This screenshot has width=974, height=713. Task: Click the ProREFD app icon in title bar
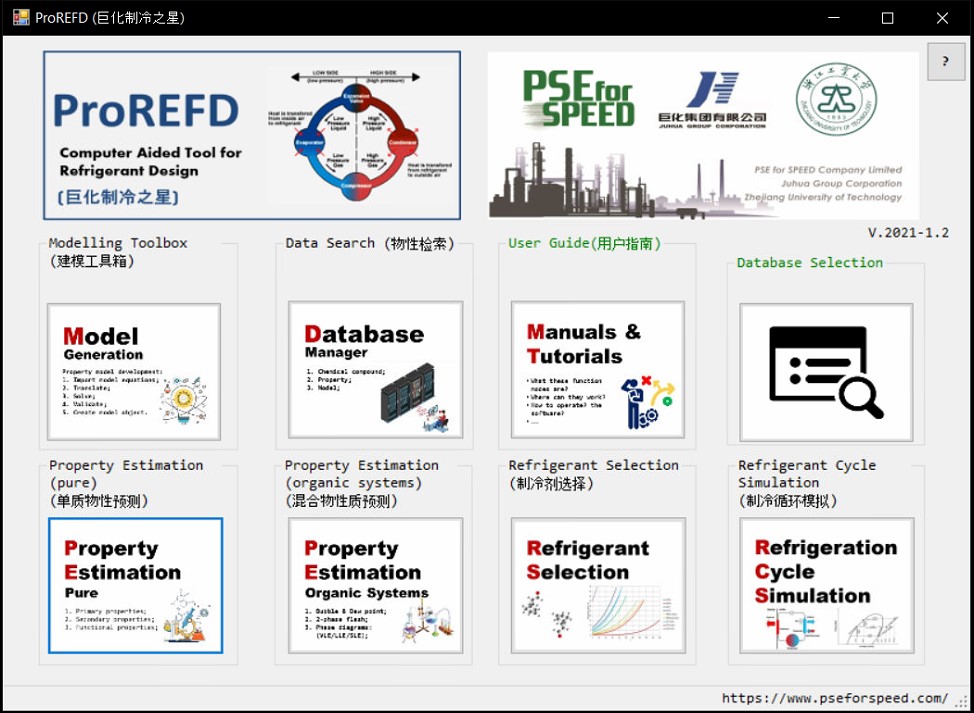coord(20,17)
